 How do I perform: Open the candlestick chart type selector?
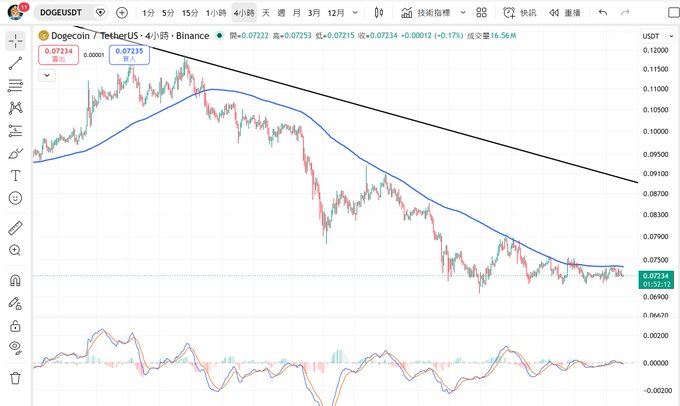(x=379, y=13)
